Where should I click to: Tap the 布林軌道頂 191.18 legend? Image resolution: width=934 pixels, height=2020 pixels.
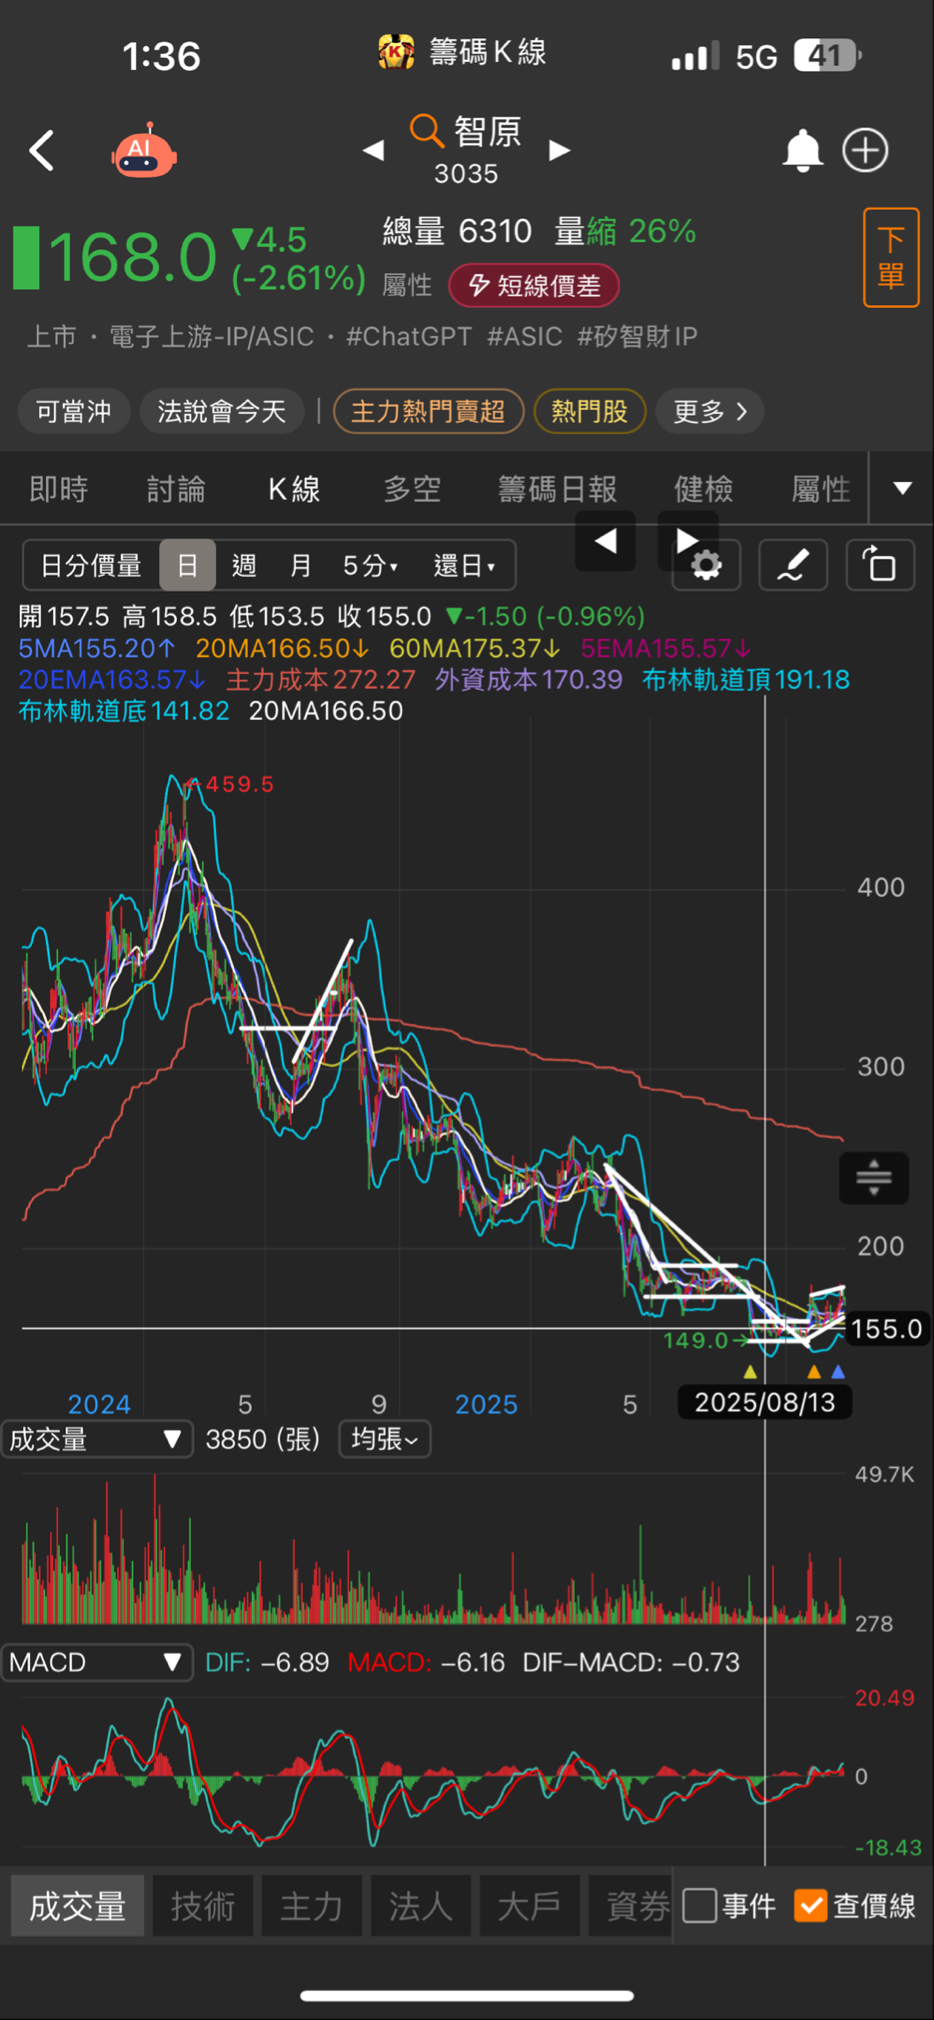[x=746, y=680]
